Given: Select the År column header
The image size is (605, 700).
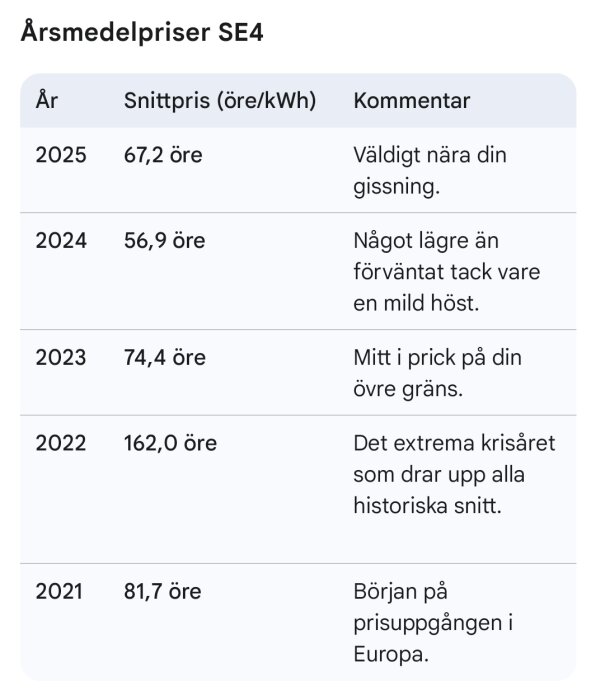Looking at the screenshot, I should click(47, 100).
